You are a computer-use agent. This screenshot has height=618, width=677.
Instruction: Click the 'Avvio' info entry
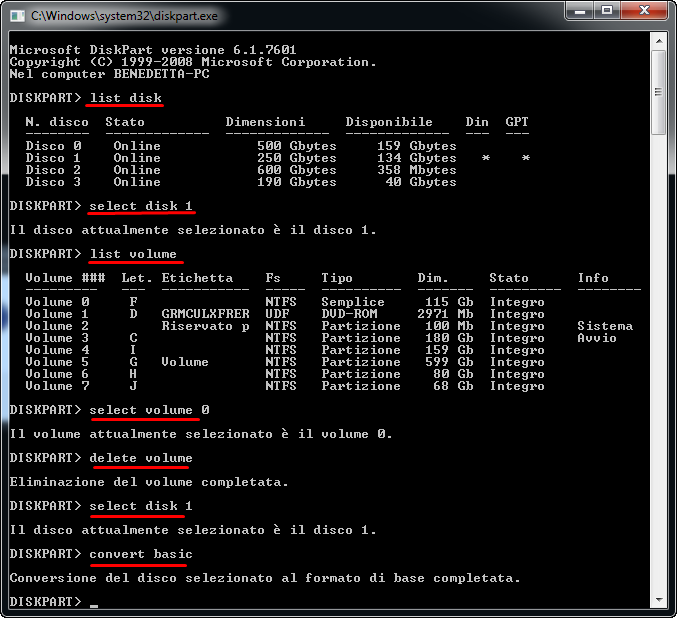[x=597, y=338]
